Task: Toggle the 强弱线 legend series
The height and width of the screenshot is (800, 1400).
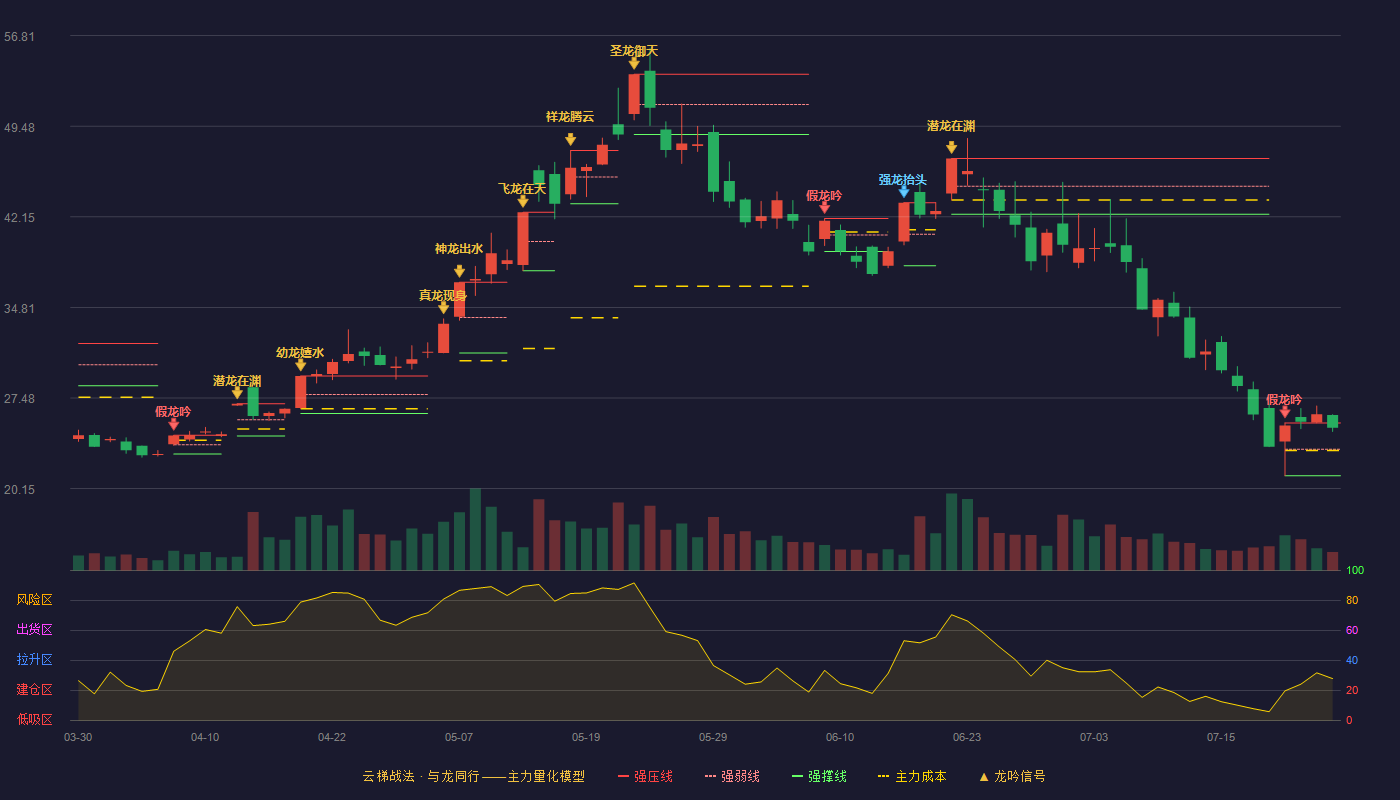Action: (732, 776)
